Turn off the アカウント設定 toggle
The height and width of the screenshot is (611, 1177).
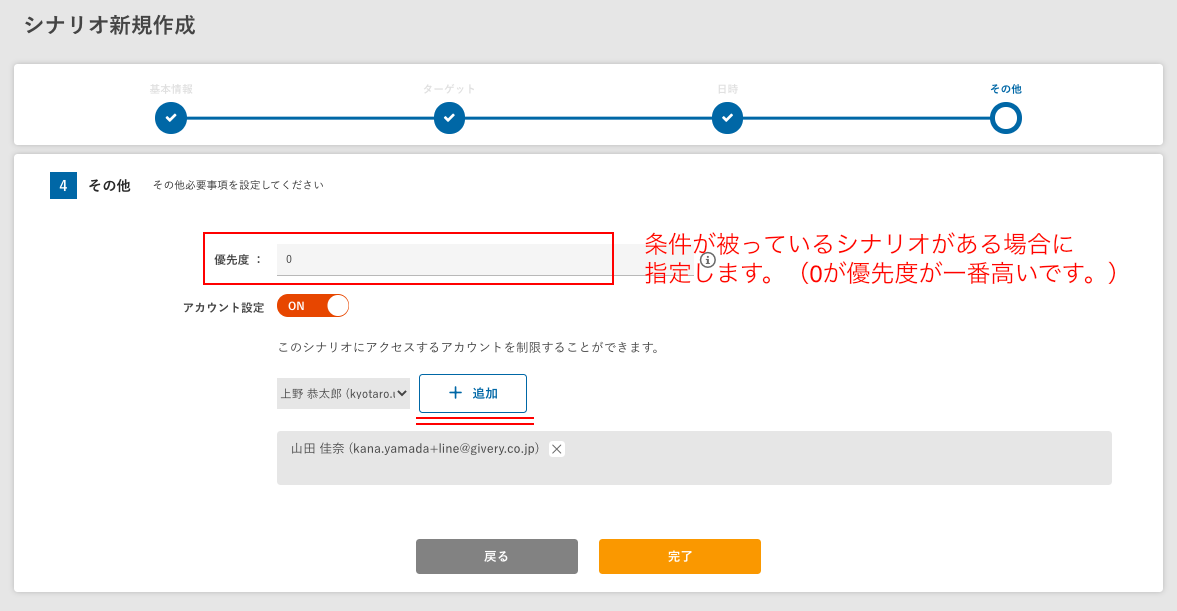pos(313,306)
